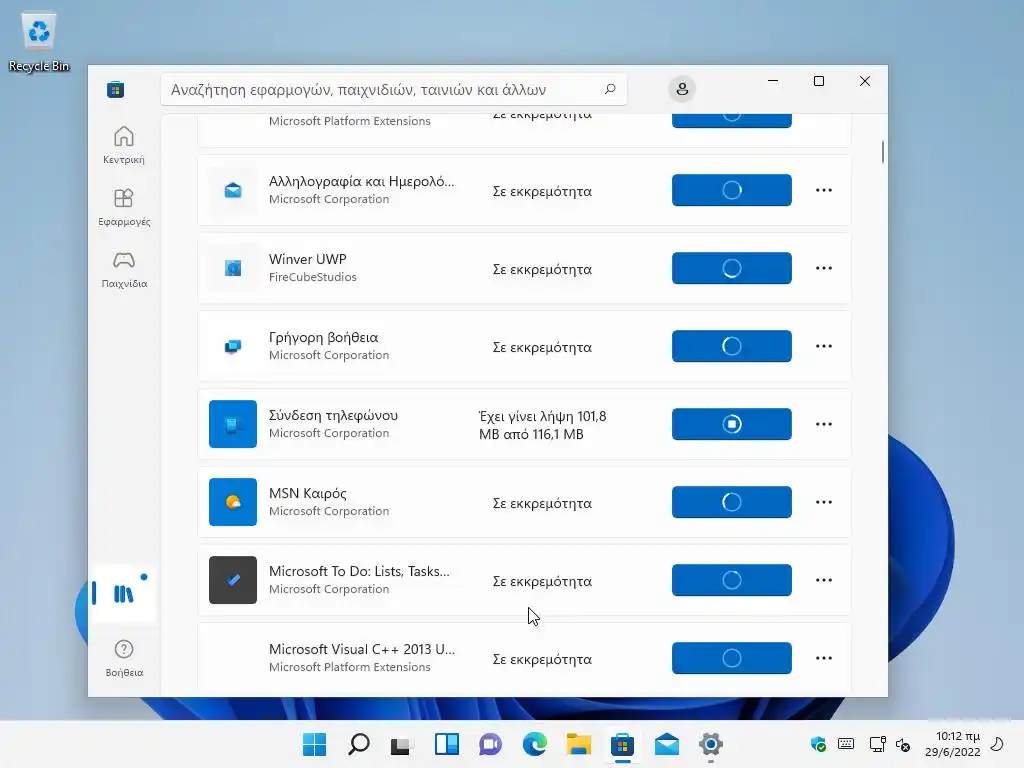1024x768 pixels.
Task: Click the download progress text 101,8 MB
Action: click(543, 425)
